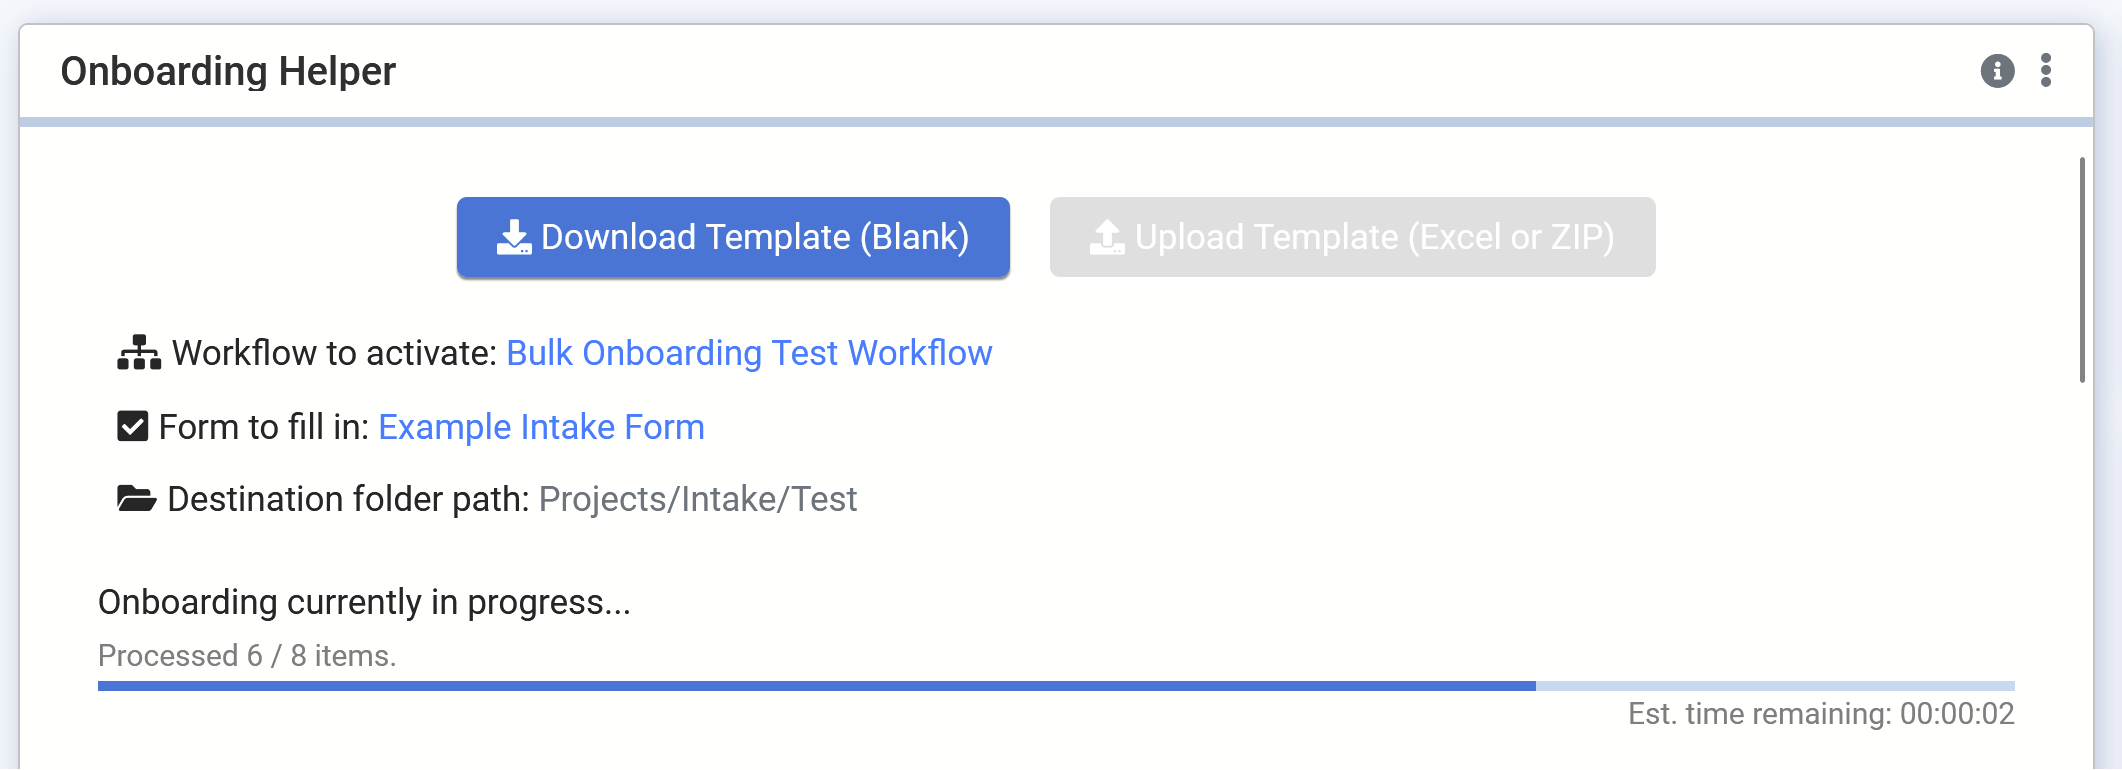This screenshot has width=2122, height=770.
Task: Click the vertical scrollbar on right
Action: [x=2082, y=270]
